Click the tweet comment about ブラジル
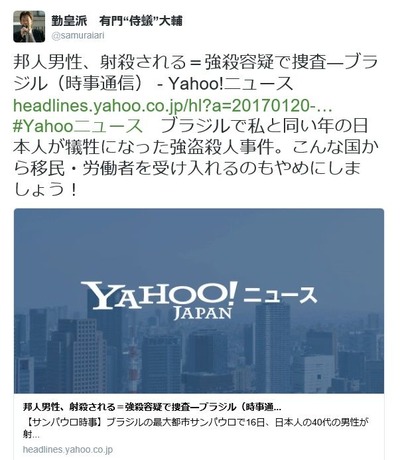Viewport: 400px width, 460px height. [x=191, y=158]
